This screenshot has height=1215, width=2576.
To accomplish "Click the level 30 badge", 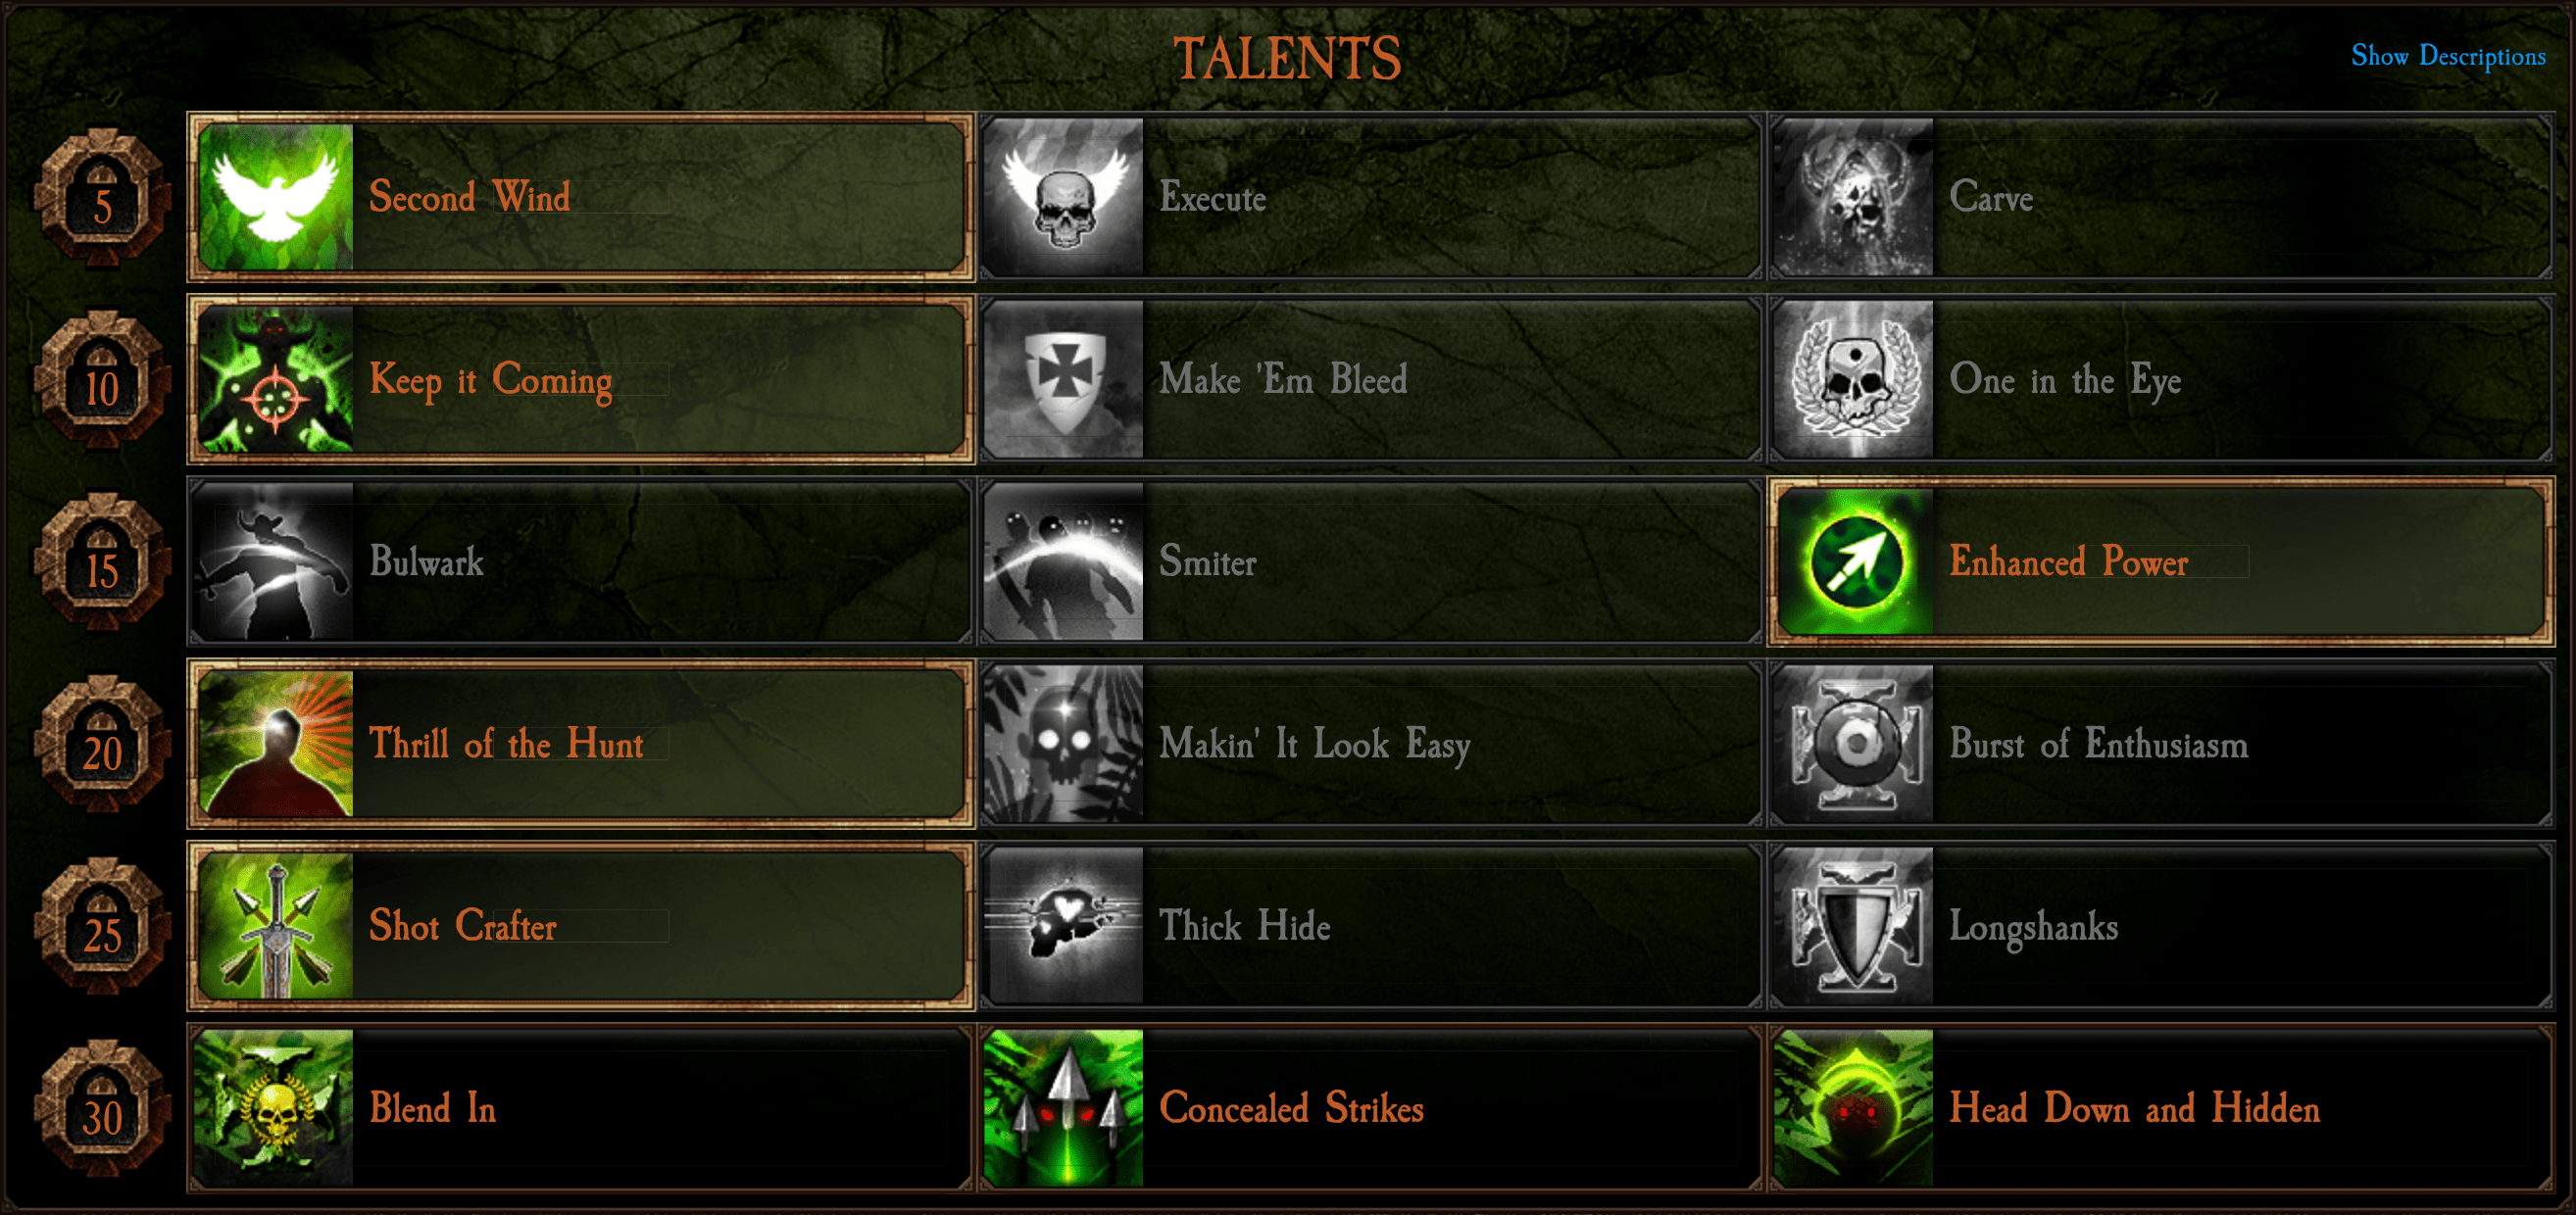I will (x=102, y=1108).
